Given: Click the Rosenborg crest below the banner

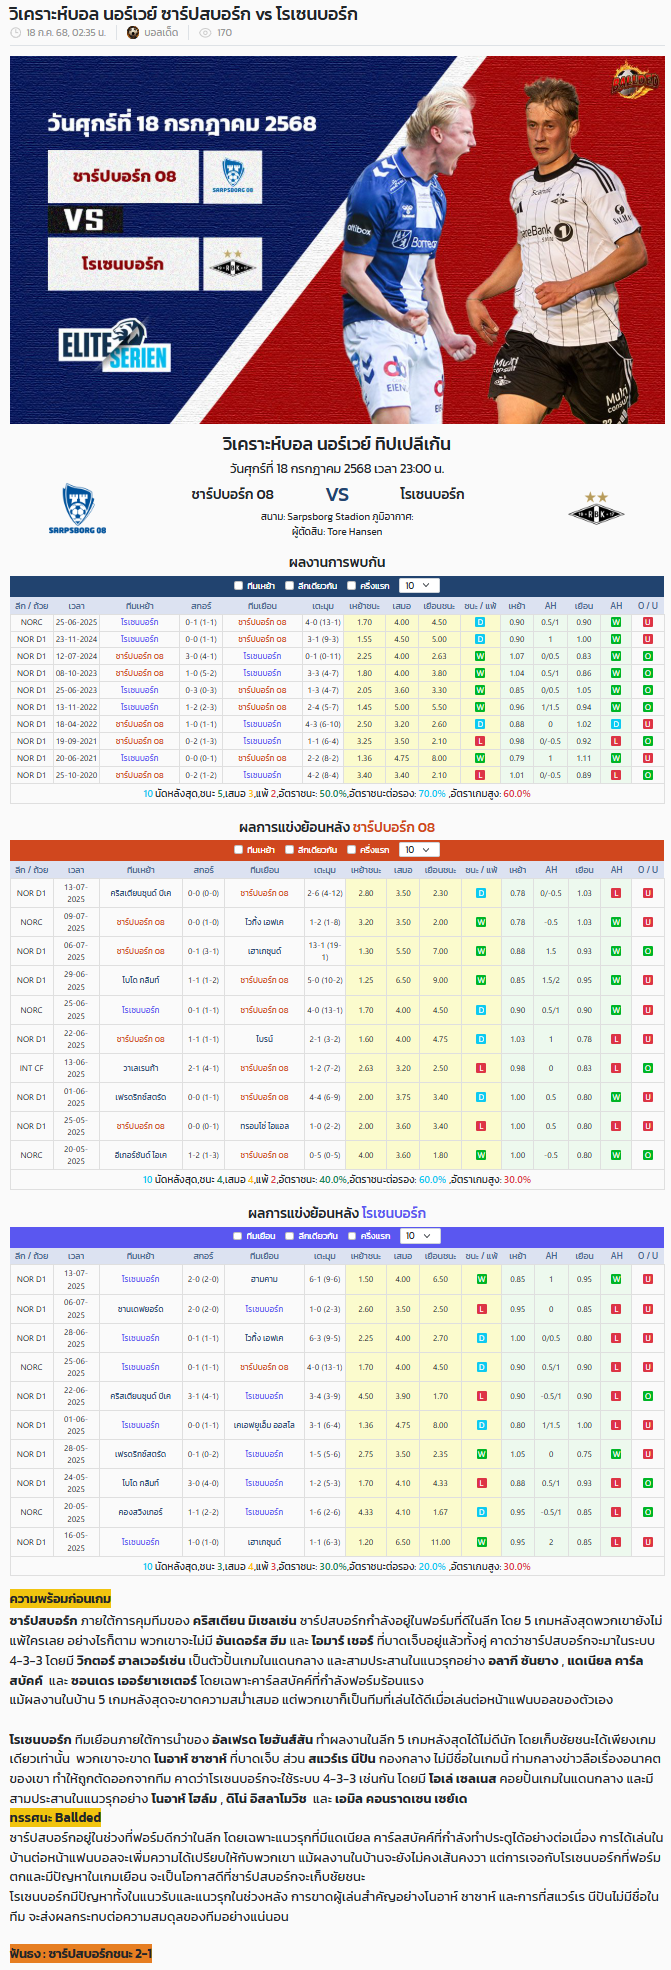Looking at the screenshot, I should click(596, 509).
